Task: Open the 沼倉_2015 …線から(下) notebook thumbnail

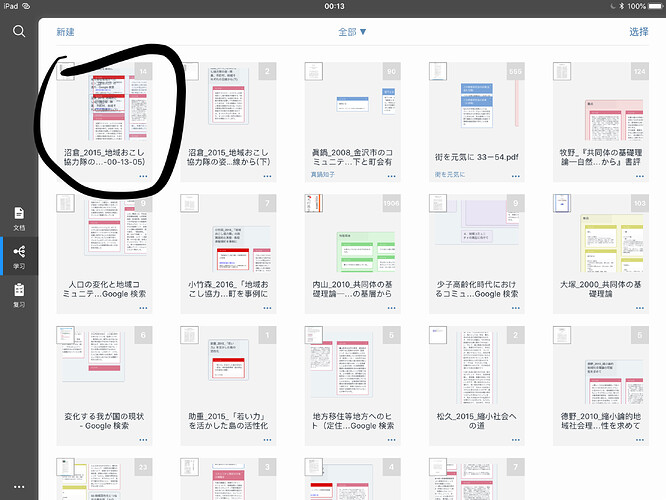Action: tap(229, 102)
